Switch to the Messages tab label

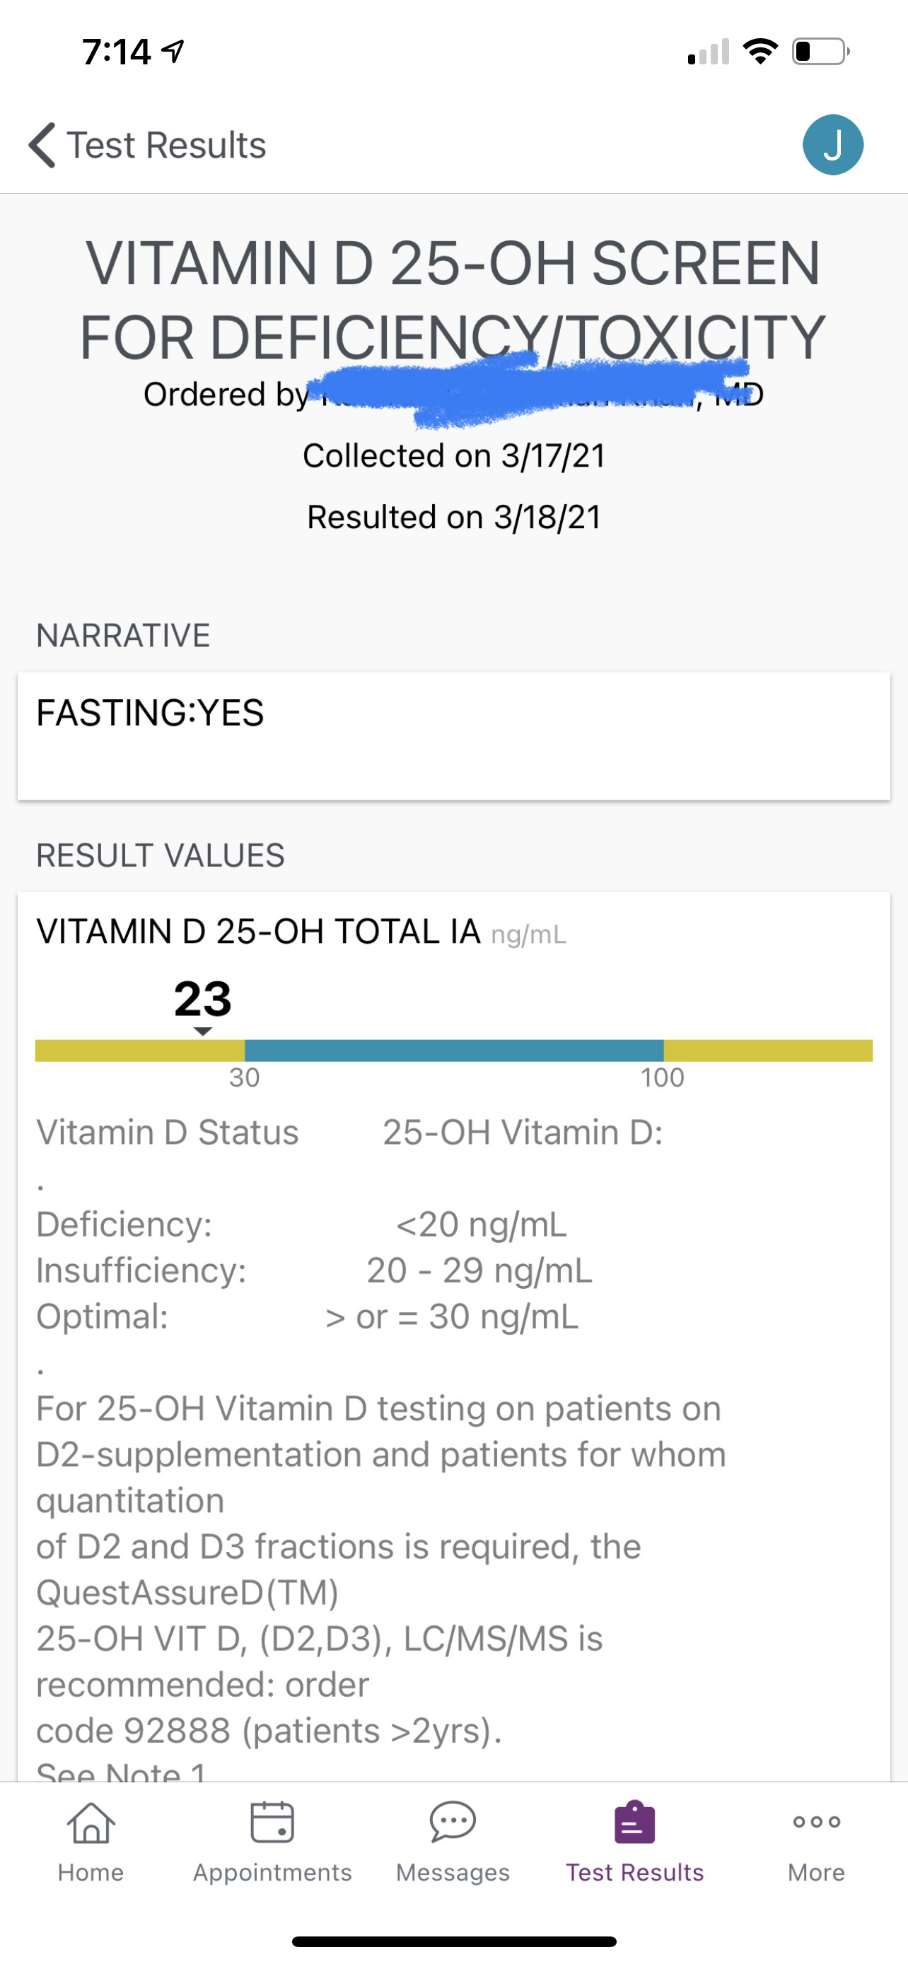click(x=452, y=1872)
